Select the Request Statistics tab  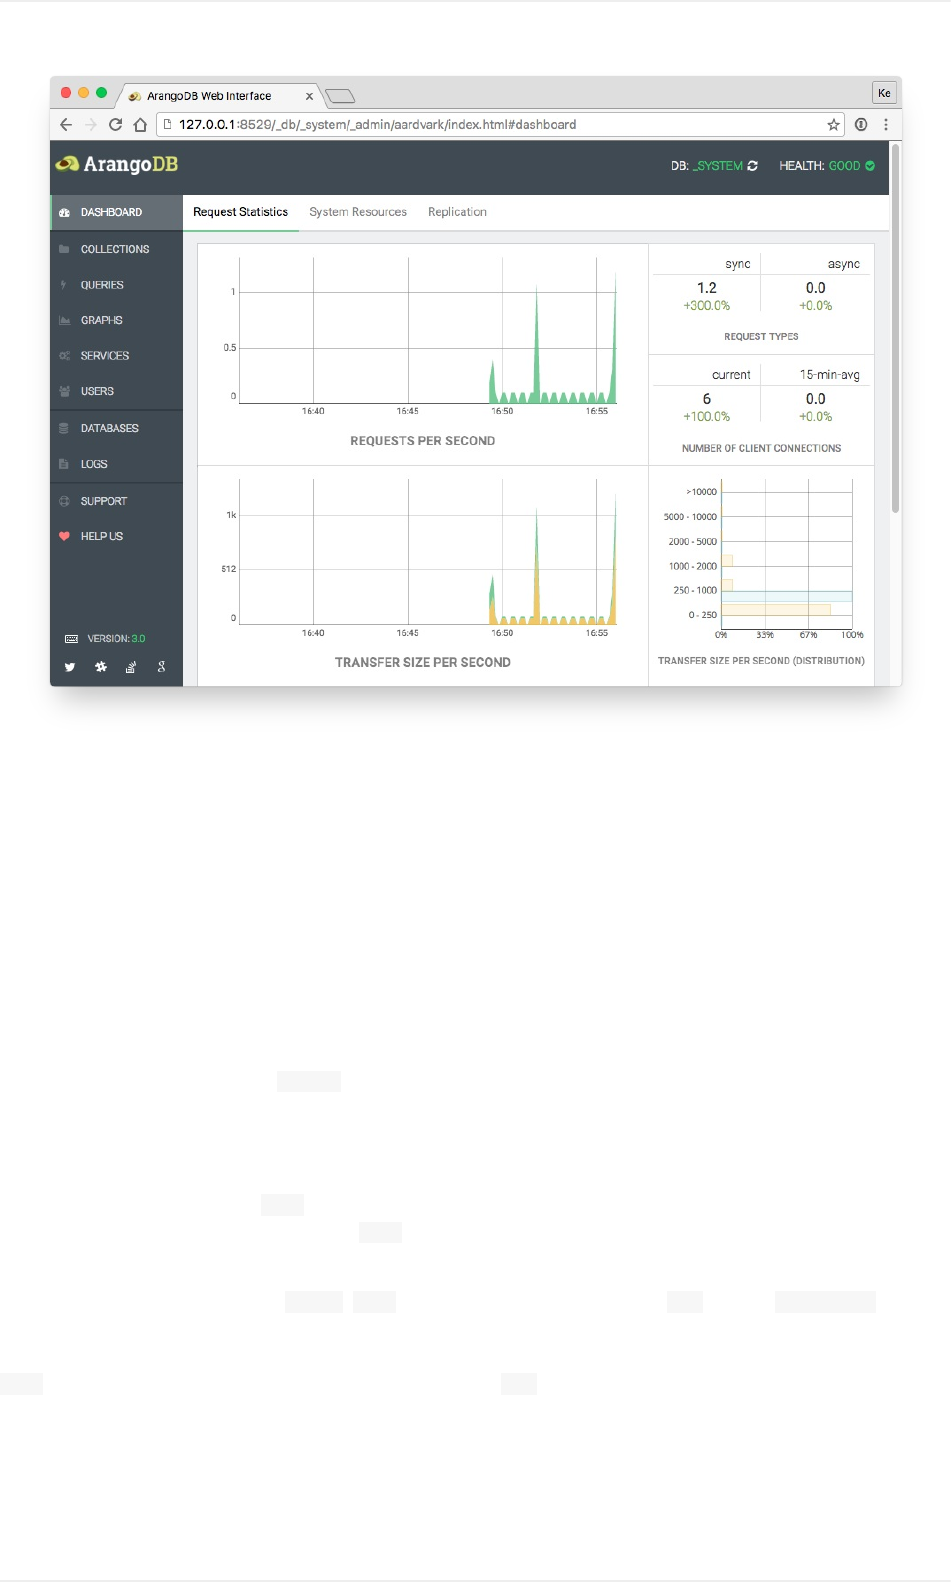(240, 212)
